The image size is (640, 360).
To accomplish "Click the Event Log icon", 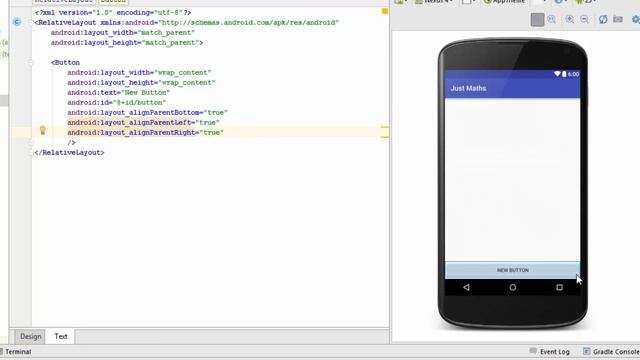I will 533,351.
